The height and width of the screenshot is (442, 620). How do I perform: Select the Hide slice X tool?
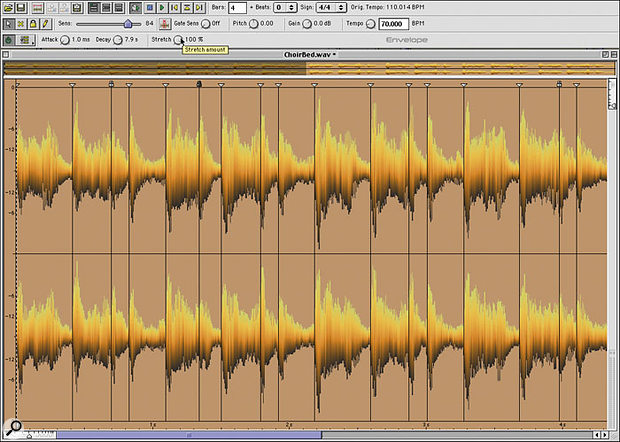[x=21, y=24]
